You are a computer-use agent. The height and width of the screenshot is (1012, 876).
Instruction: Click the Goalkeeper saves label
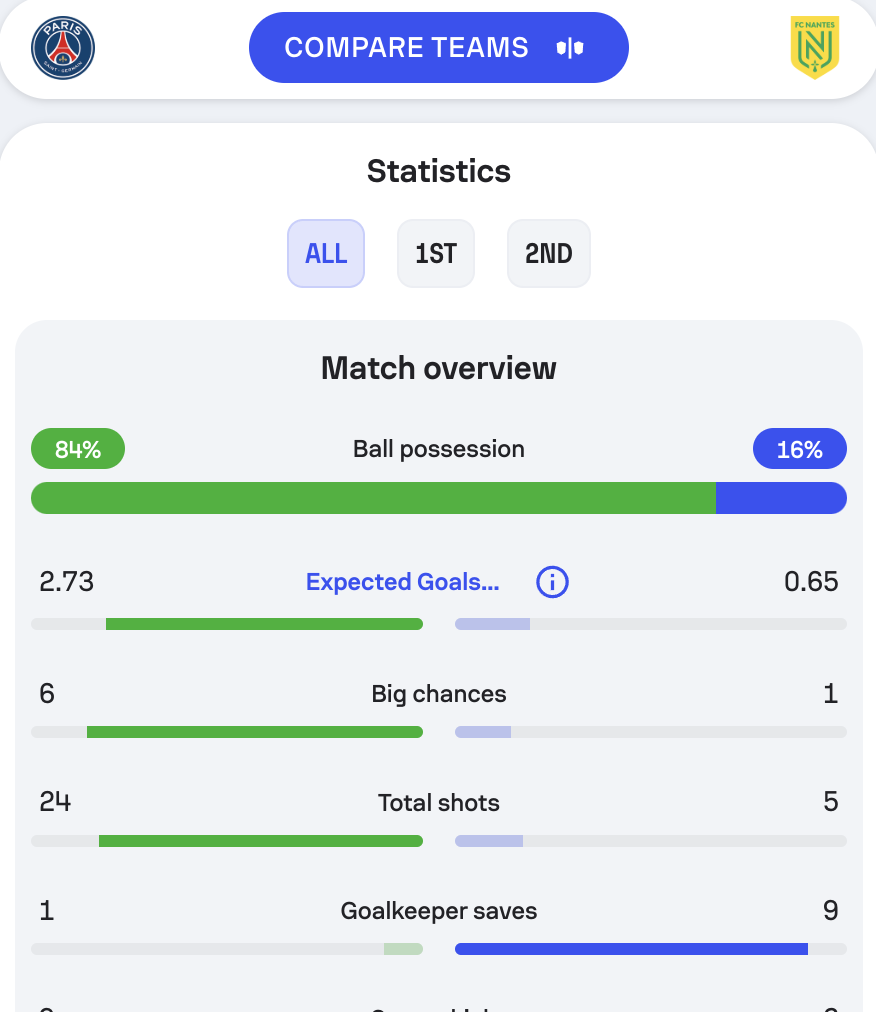(x=439, y=911)
